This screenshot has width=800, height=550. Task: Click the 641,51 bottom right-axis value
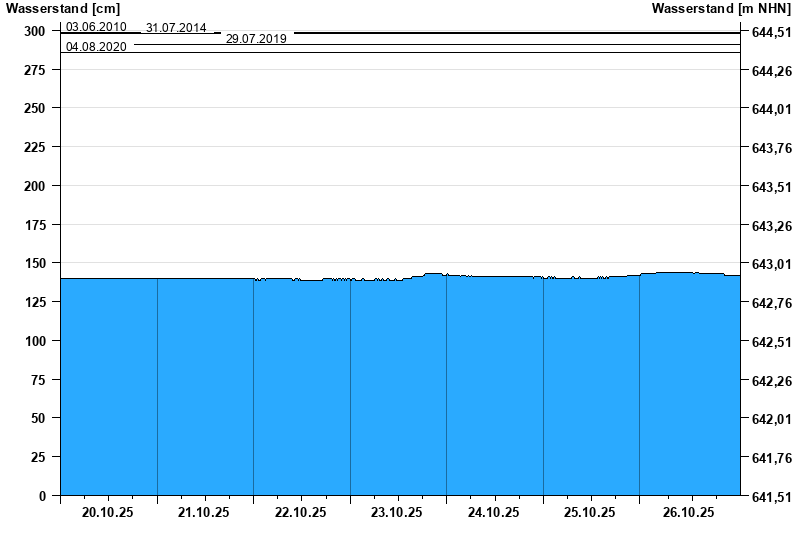pos(772,496)
